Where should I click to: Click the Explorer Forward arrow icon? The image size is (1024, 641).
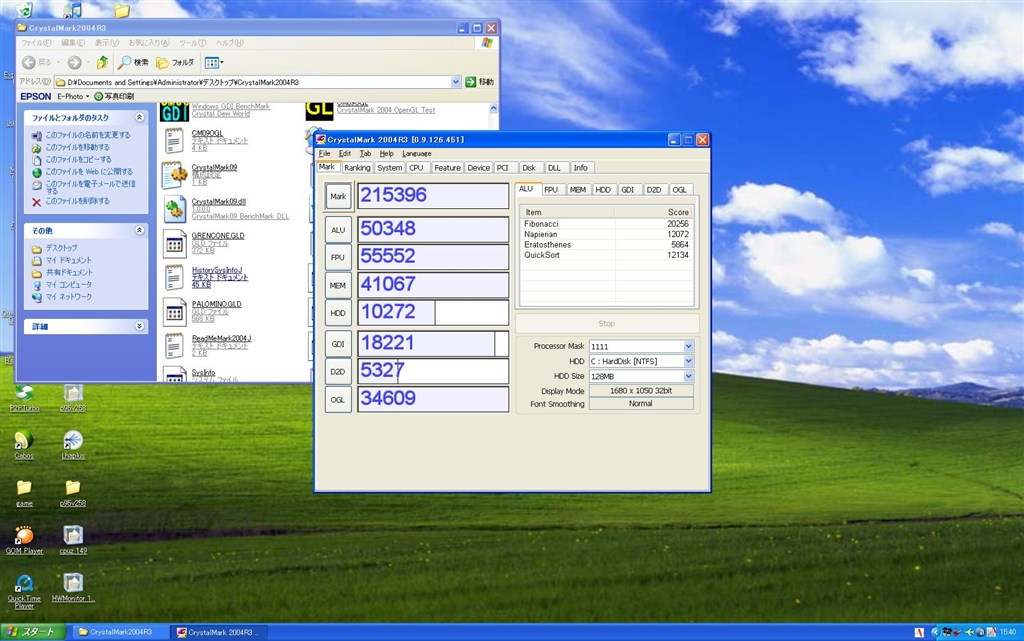click(x=74, y=63)
